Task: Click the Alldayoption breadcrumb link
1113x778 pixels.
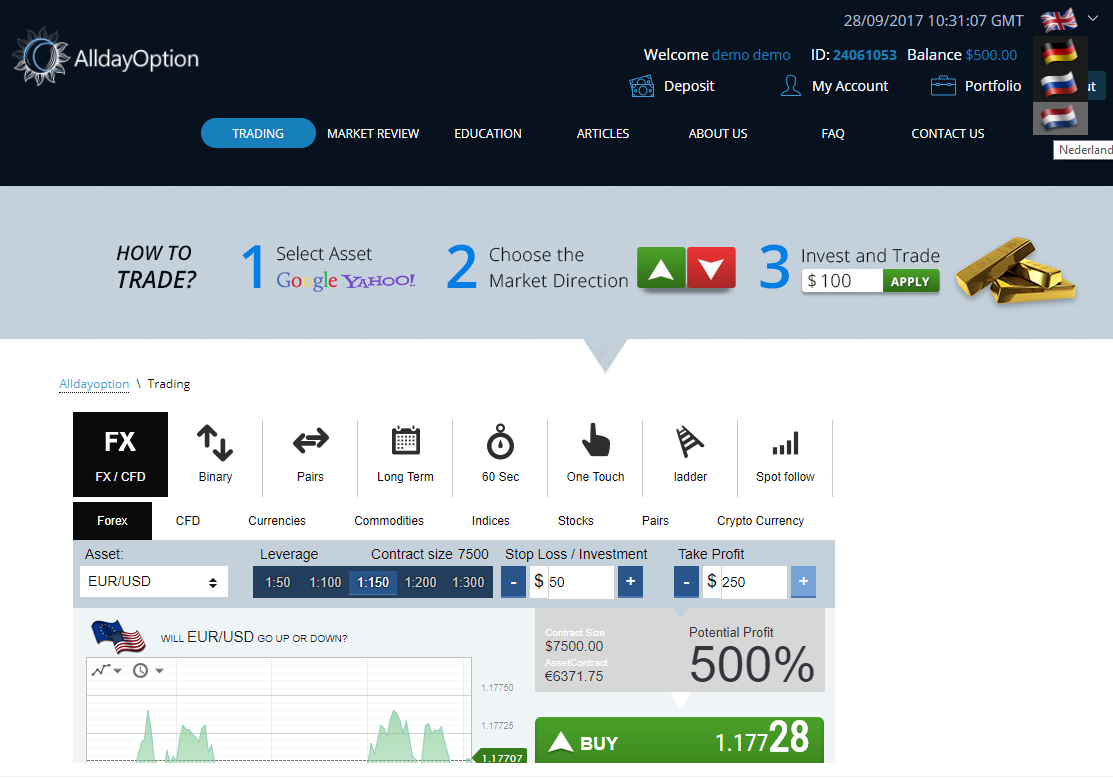Action: [x=94, y=384]
